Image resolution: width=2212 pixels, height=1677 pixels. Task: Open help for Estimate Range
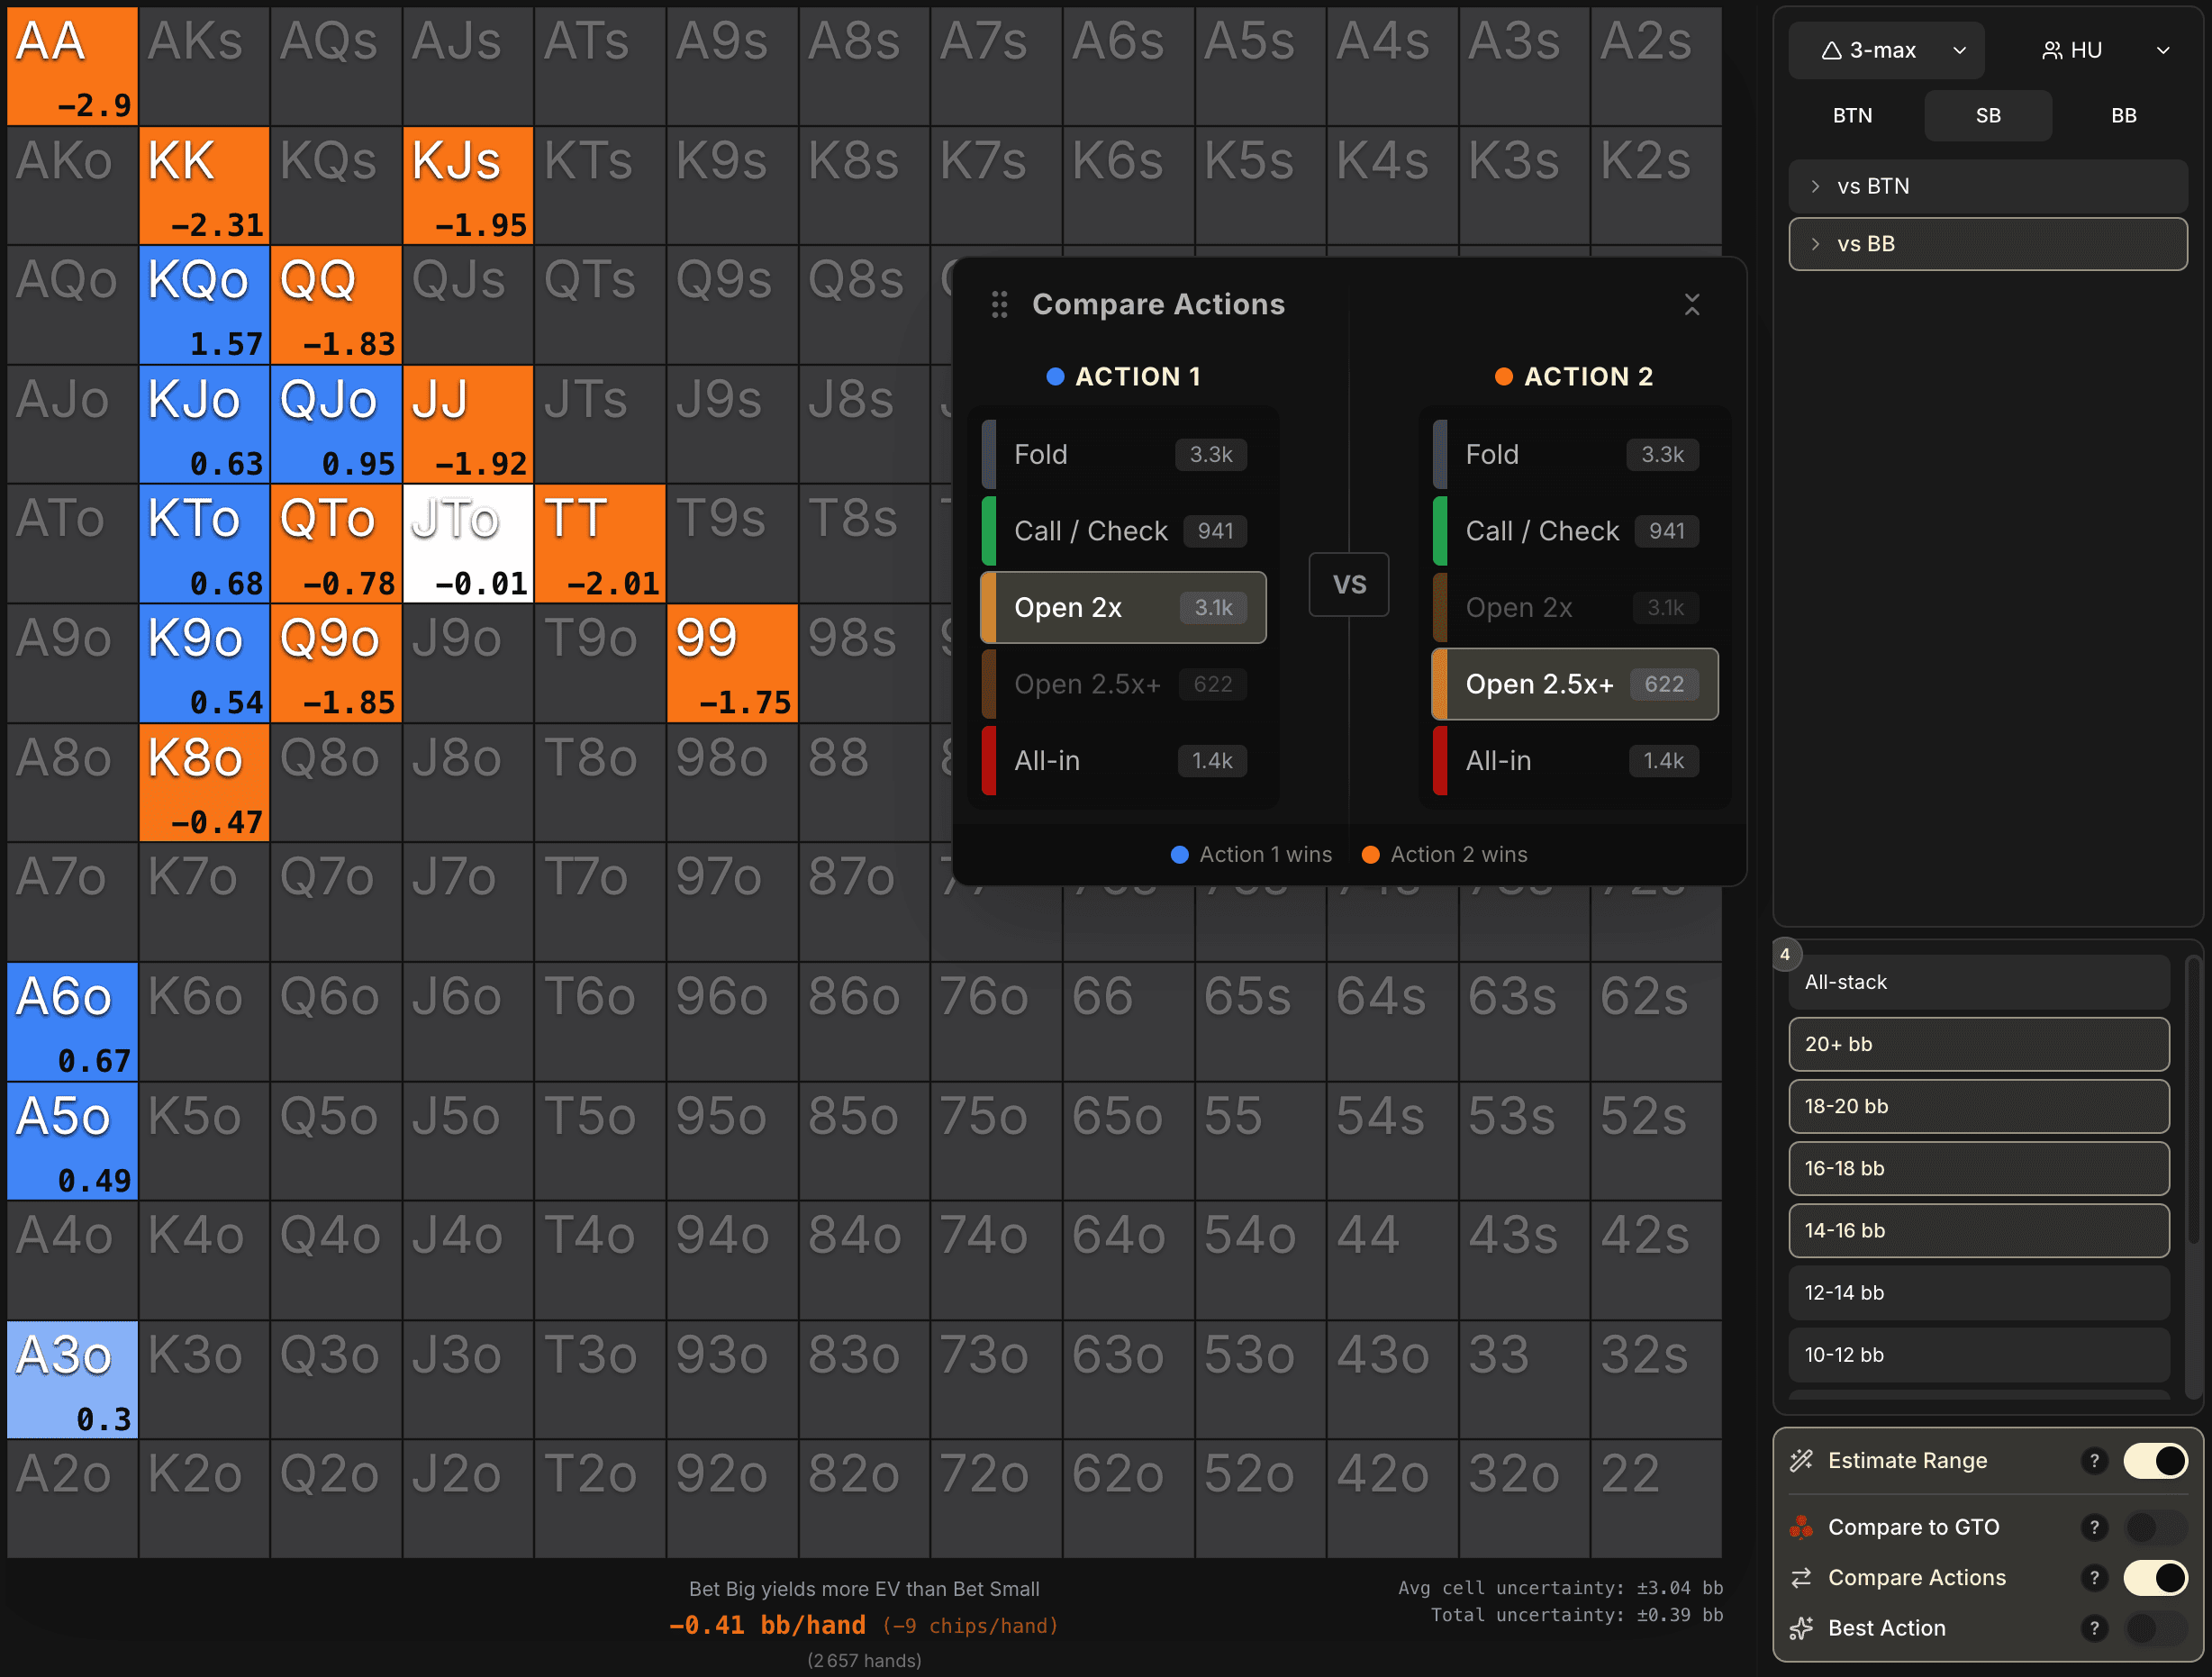point(2094,1460)
